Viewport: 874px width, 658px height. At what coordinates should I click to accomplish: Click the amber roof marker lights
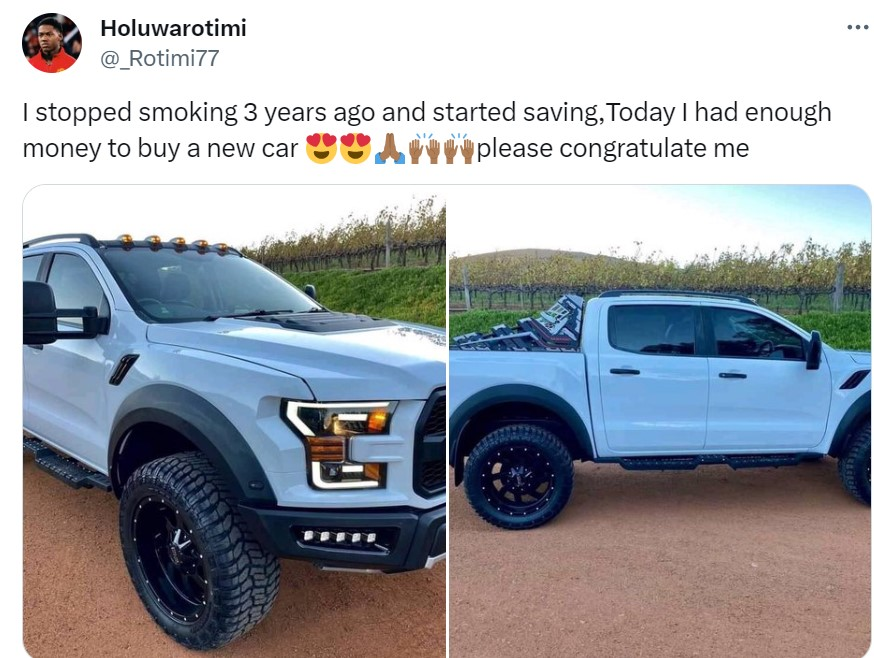(173, 243)
